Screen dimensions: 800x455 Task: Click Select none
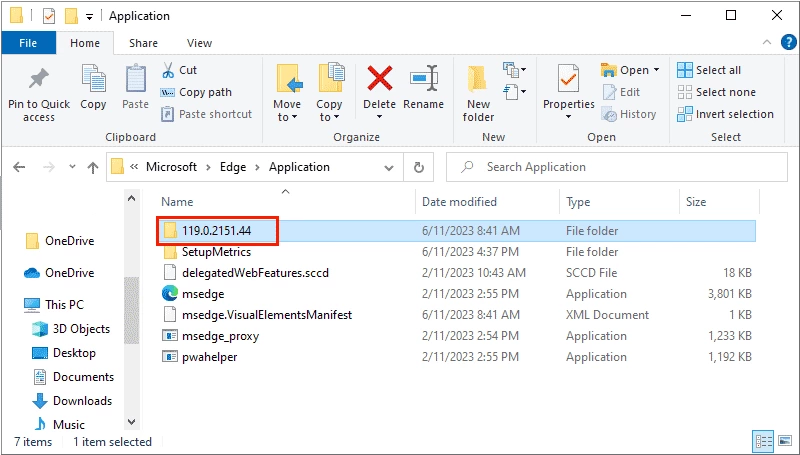point(716,92)
